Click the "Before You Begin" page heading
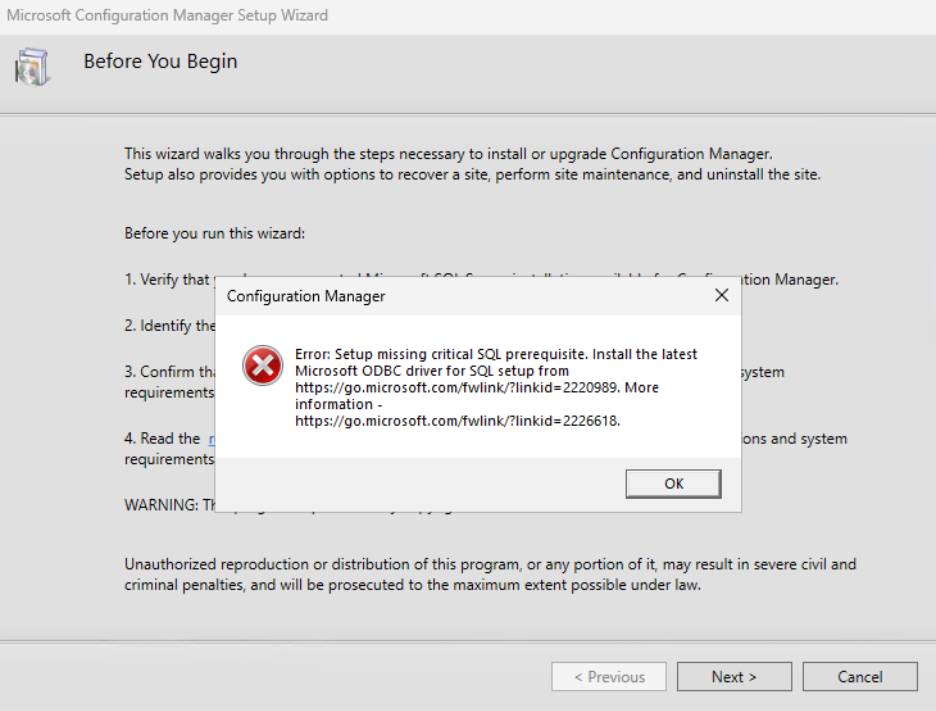Screen dimensions: 936x711 [x=160, y=62]
